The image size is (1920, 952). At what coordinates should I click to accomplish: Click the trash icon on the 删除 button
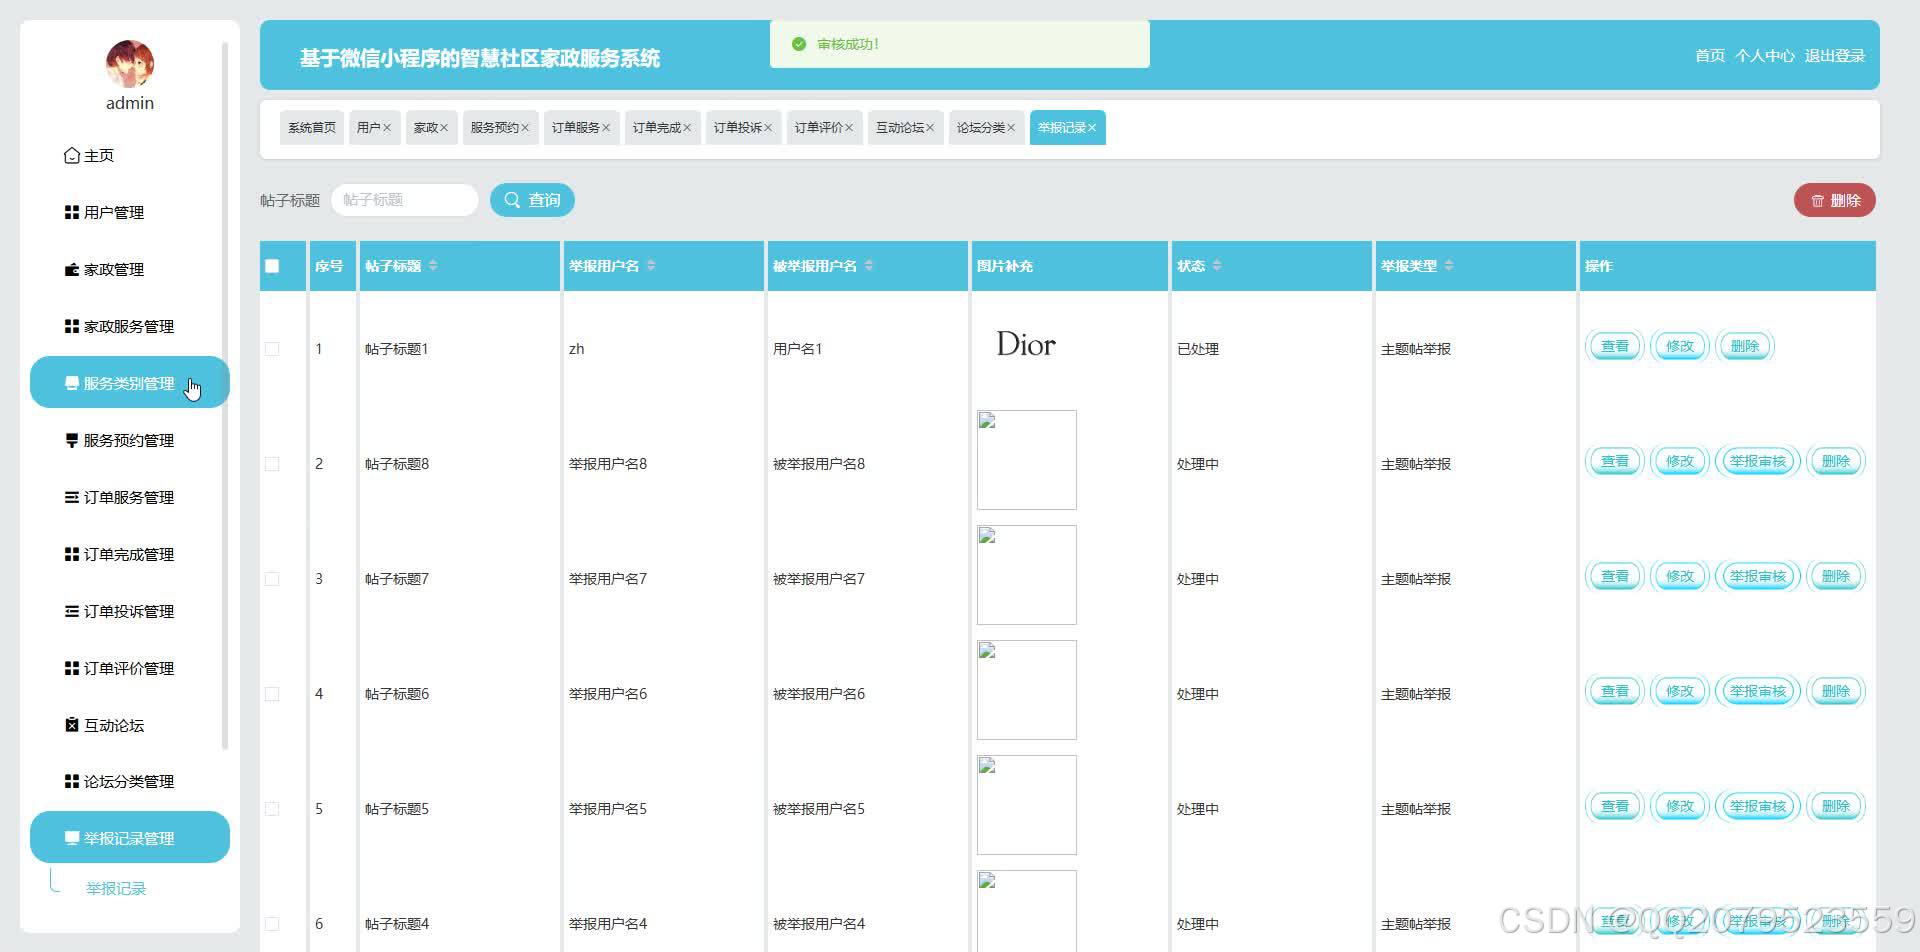point(1817,200)
